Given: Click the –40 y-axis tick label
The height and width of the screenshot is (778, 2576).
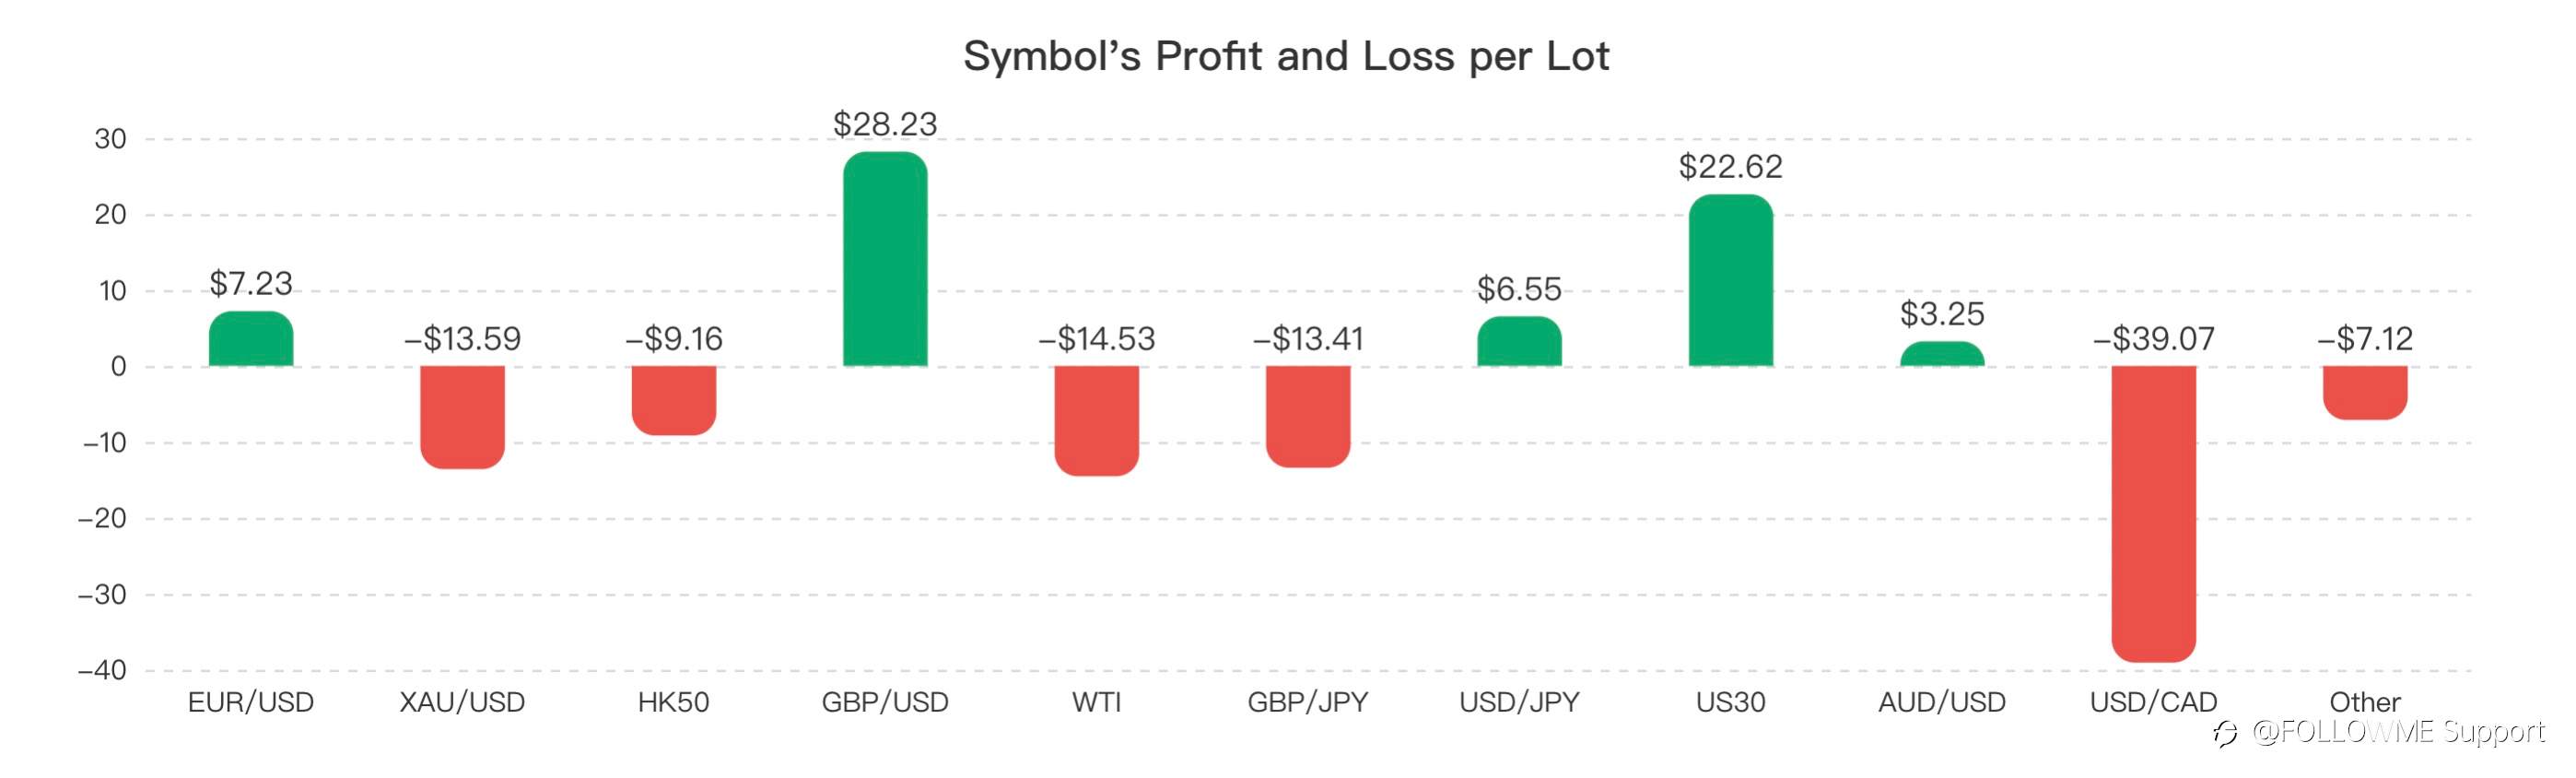Looking at the screenshot, I should [102, 670].
